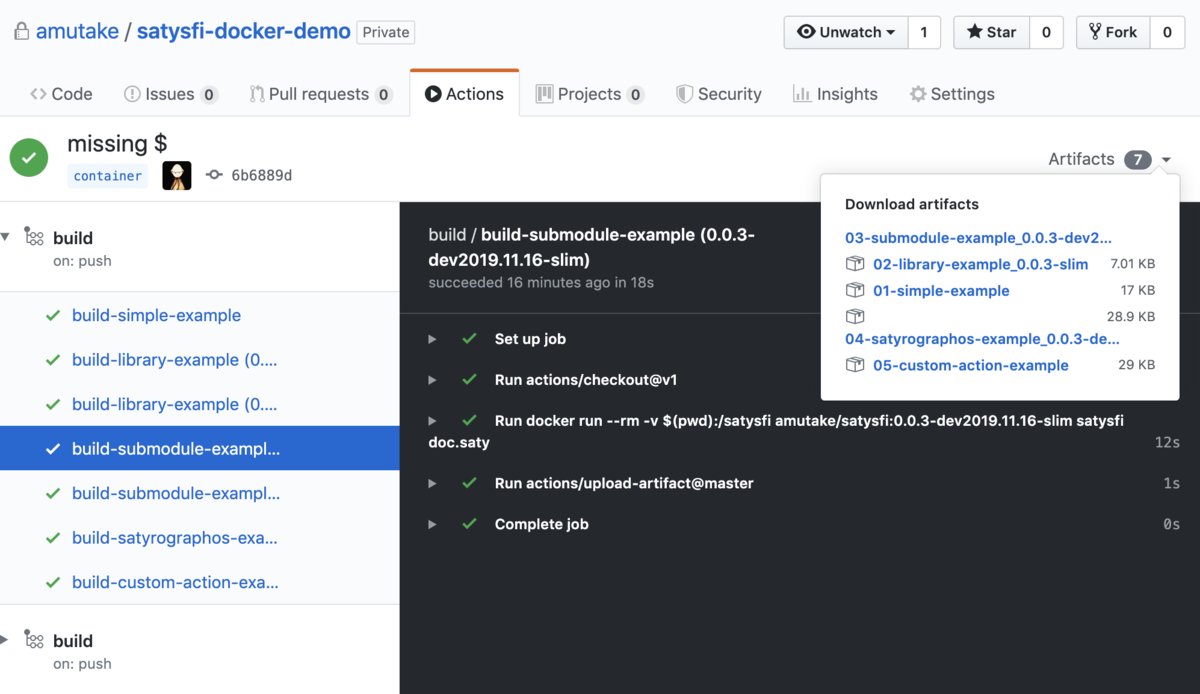Click the package icon beside 01-simple-example
Image resolution: width=1200 pixels, height=694 pixels.
pos(855,290)
